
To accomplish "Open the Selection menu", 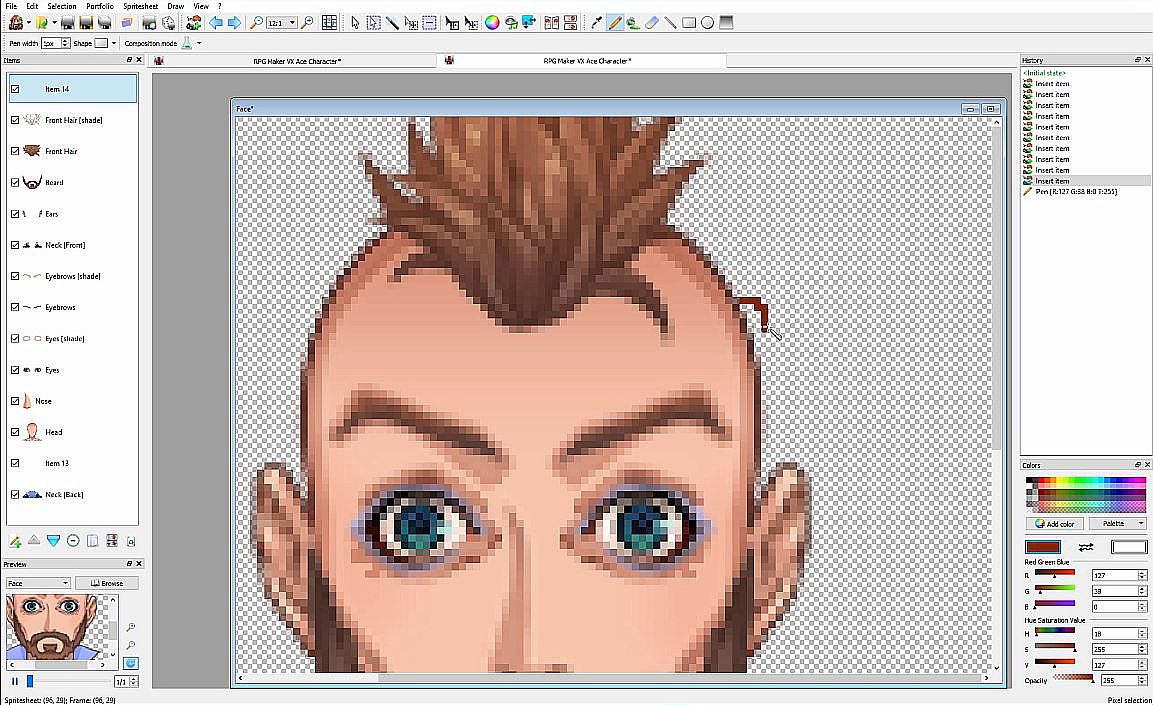I will [62, 6].
